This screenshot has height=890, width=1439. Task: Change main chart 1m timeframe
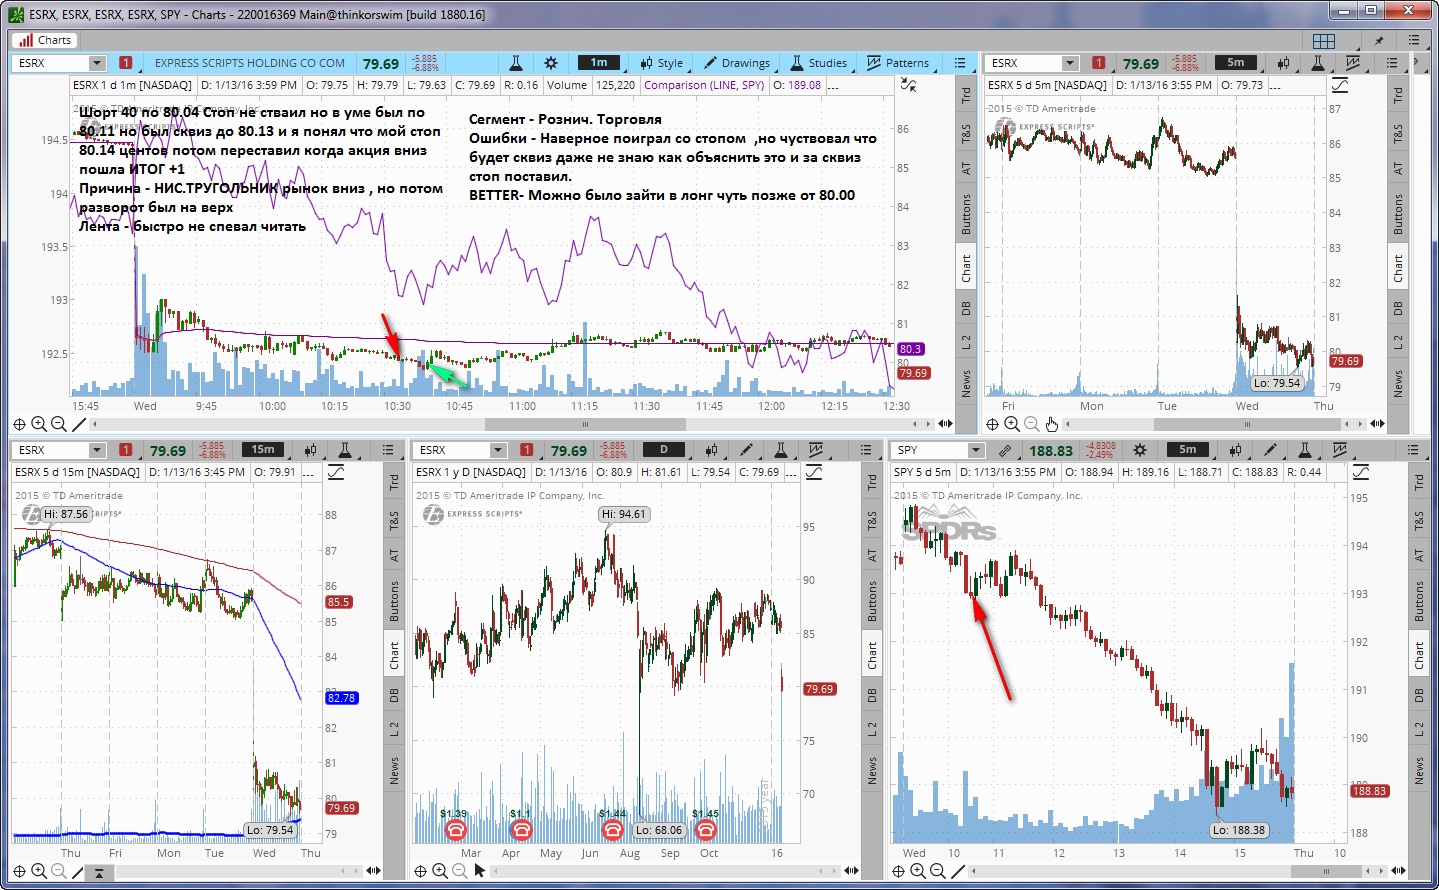click(x=599, y=62)
